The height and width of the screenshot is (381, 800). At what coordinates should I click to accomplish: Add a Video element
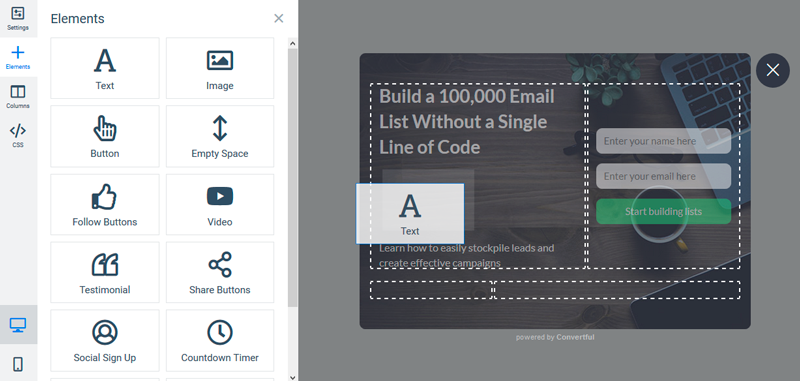coord(220,205)
